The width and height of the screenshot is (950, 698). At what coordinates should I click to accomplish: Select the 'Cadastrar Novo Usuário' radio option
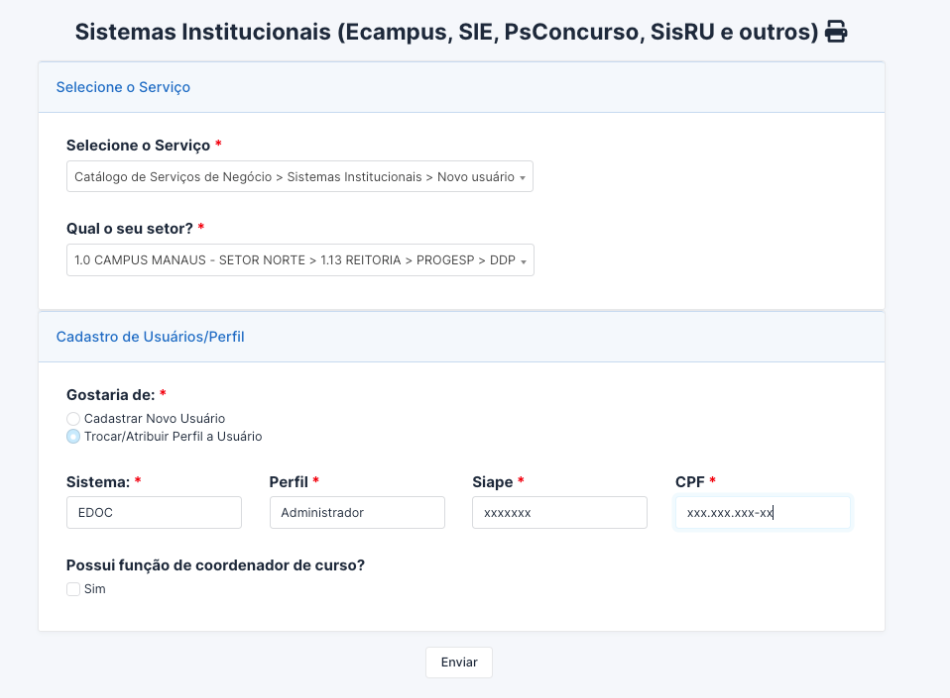pyautogui.click(x=73, y=418)
